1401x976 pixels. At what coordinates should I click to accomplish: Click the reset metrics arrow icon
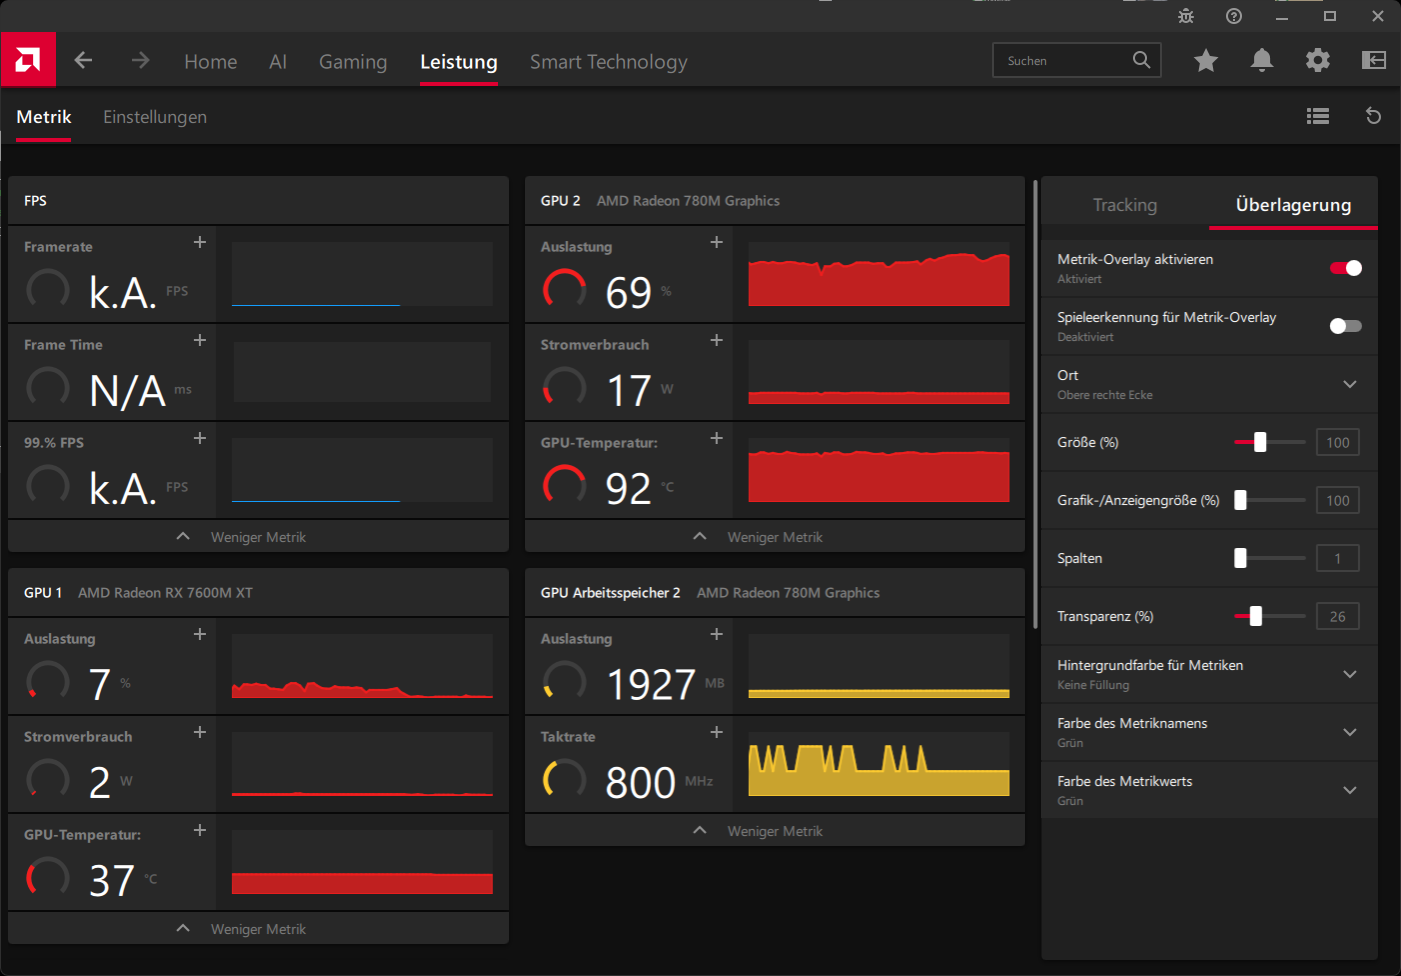tap(1373, 117)
